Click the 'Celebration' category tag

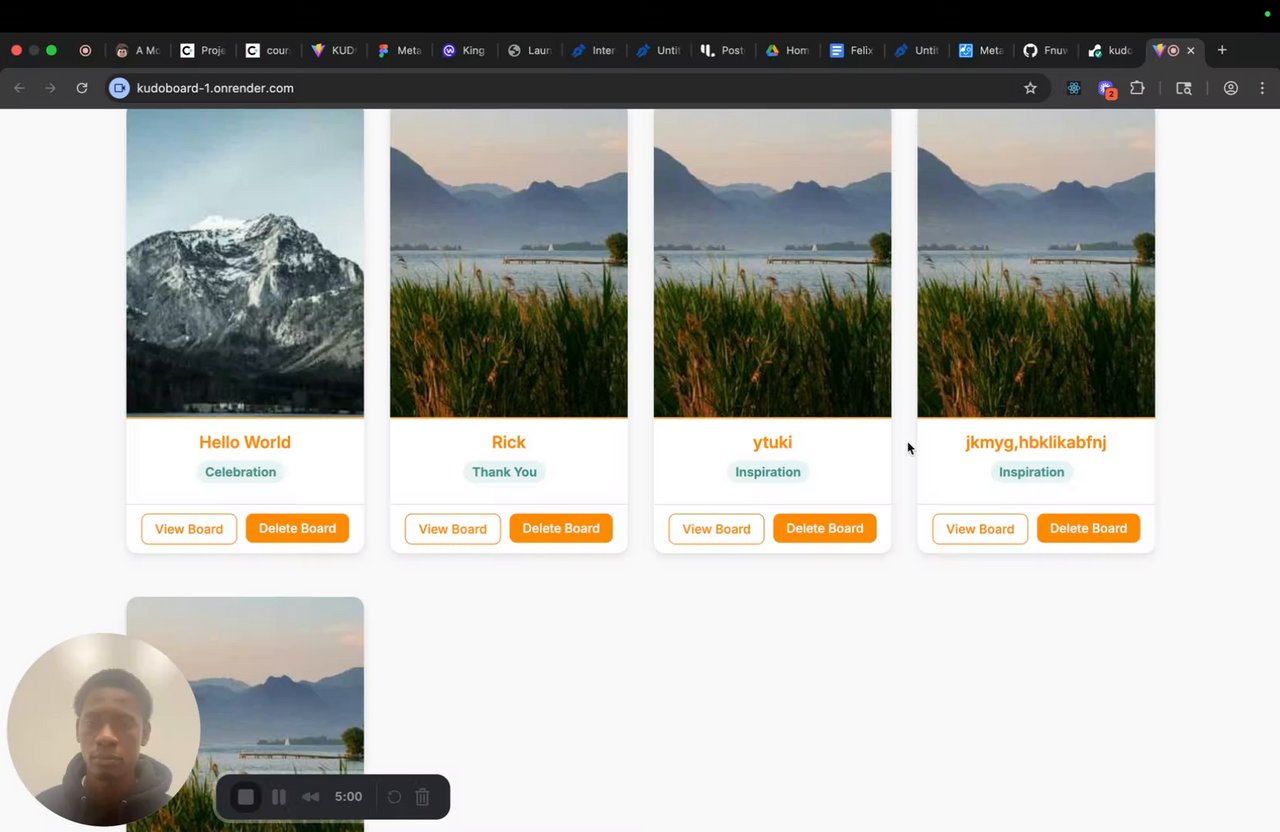[241, 472]
